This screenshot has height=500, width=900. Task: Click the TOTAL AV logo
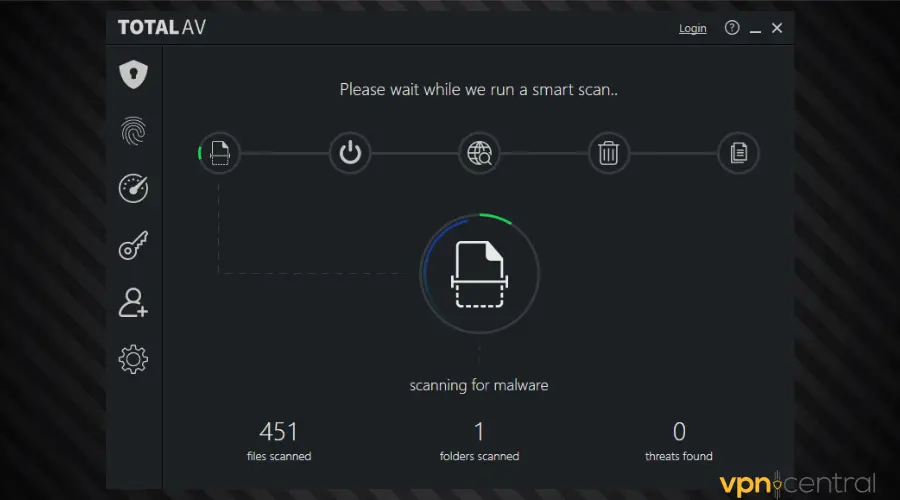tap(161, 28)
